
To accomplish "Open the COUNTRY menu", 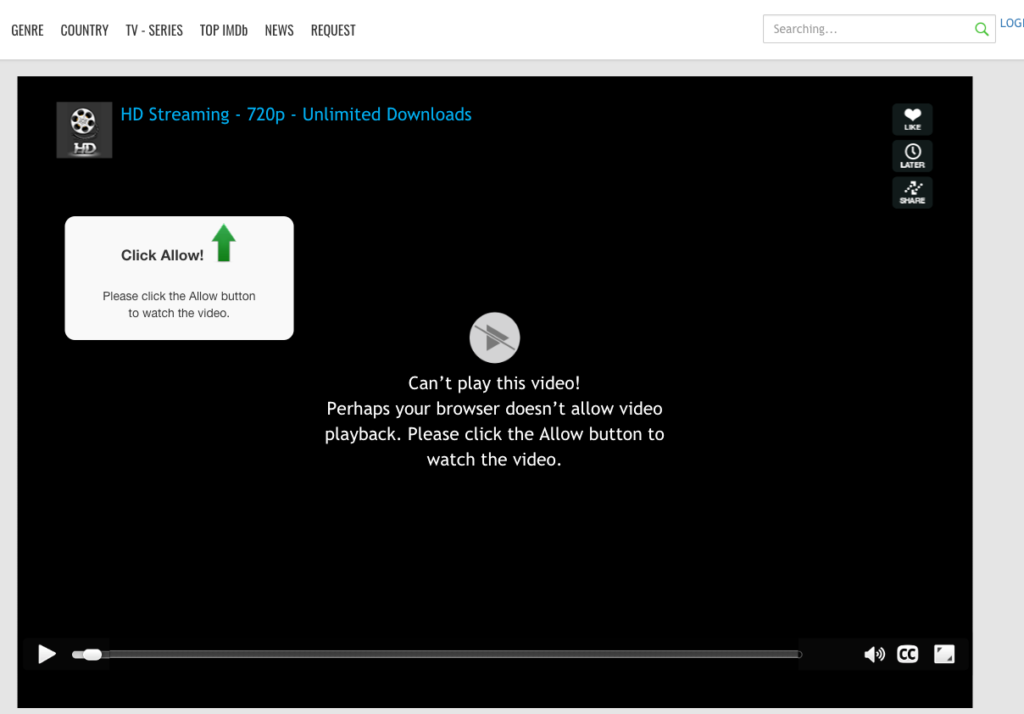I will (x=84, y=30).
